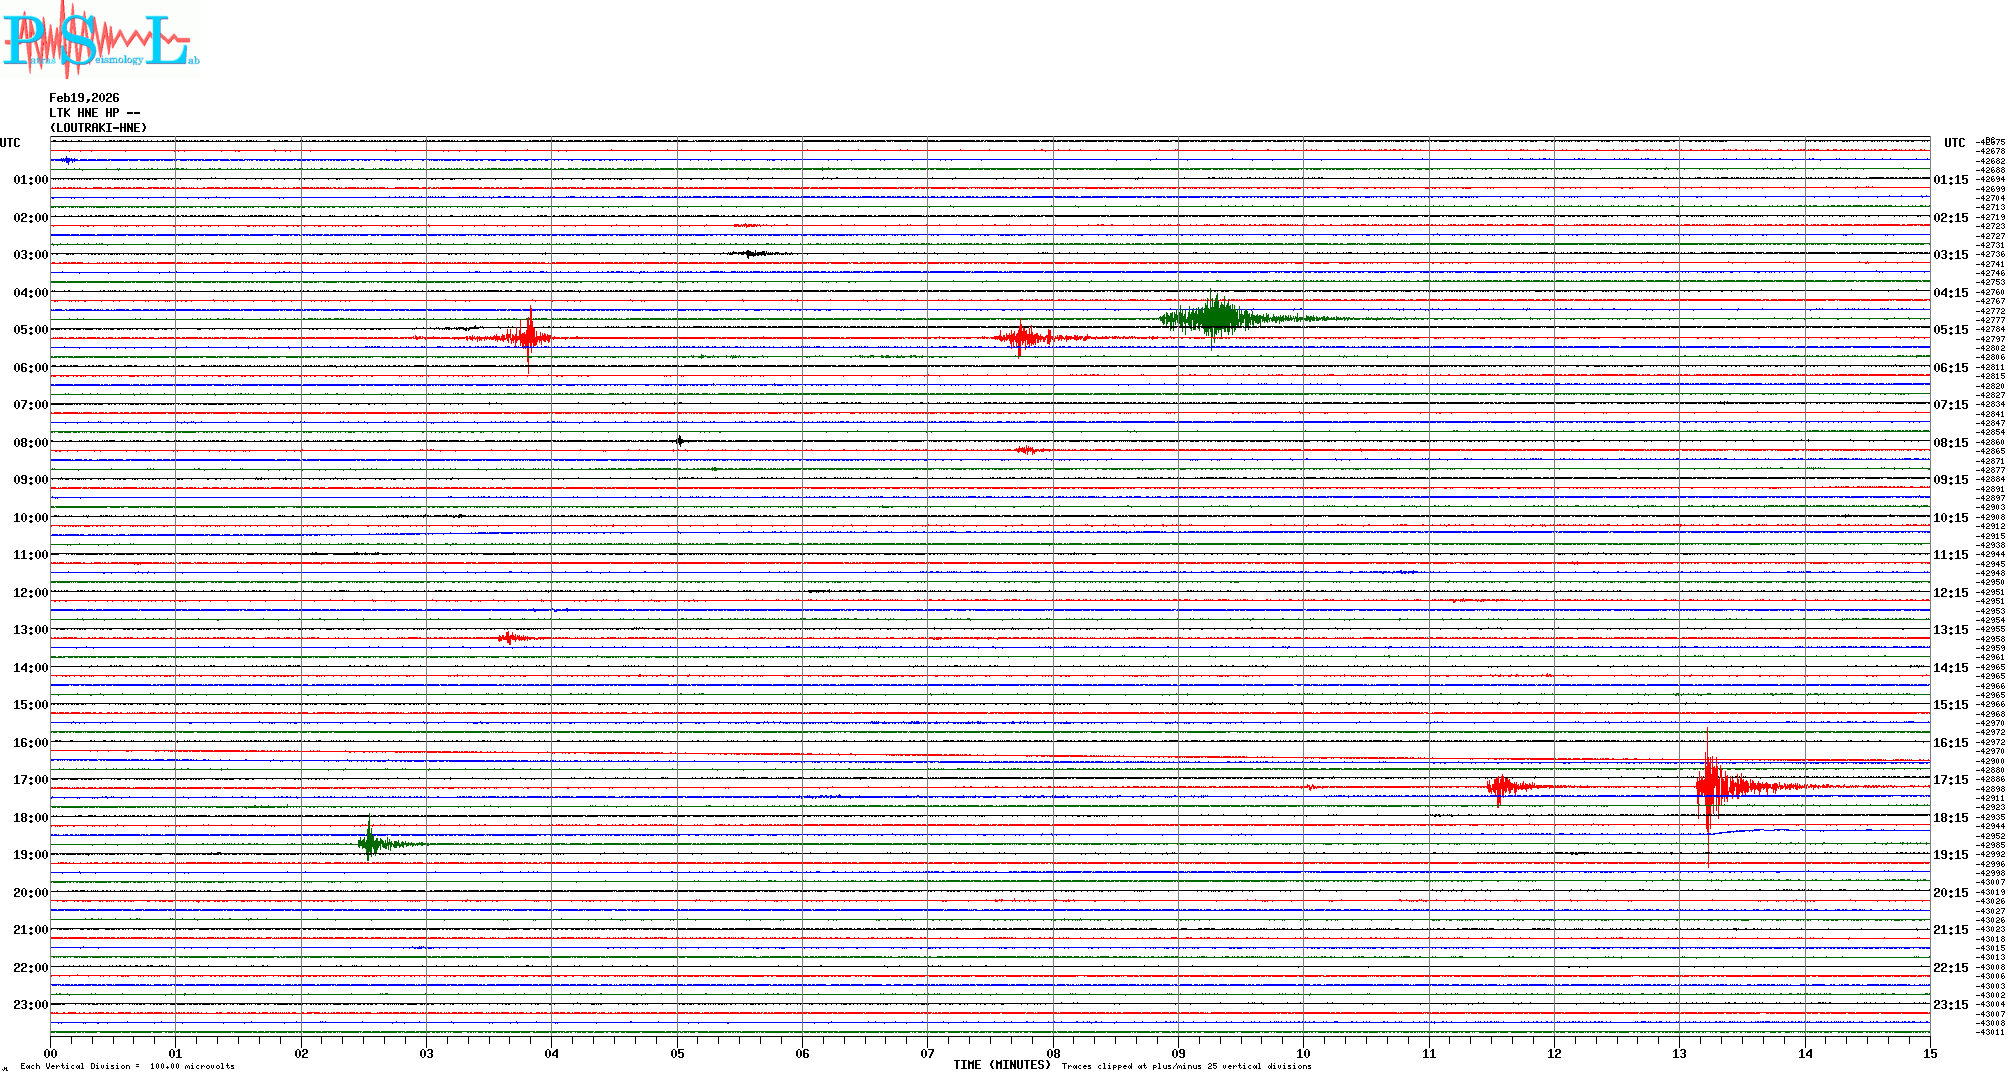
Task: Click the green event on the 18:45 trace
Action: 370,844
